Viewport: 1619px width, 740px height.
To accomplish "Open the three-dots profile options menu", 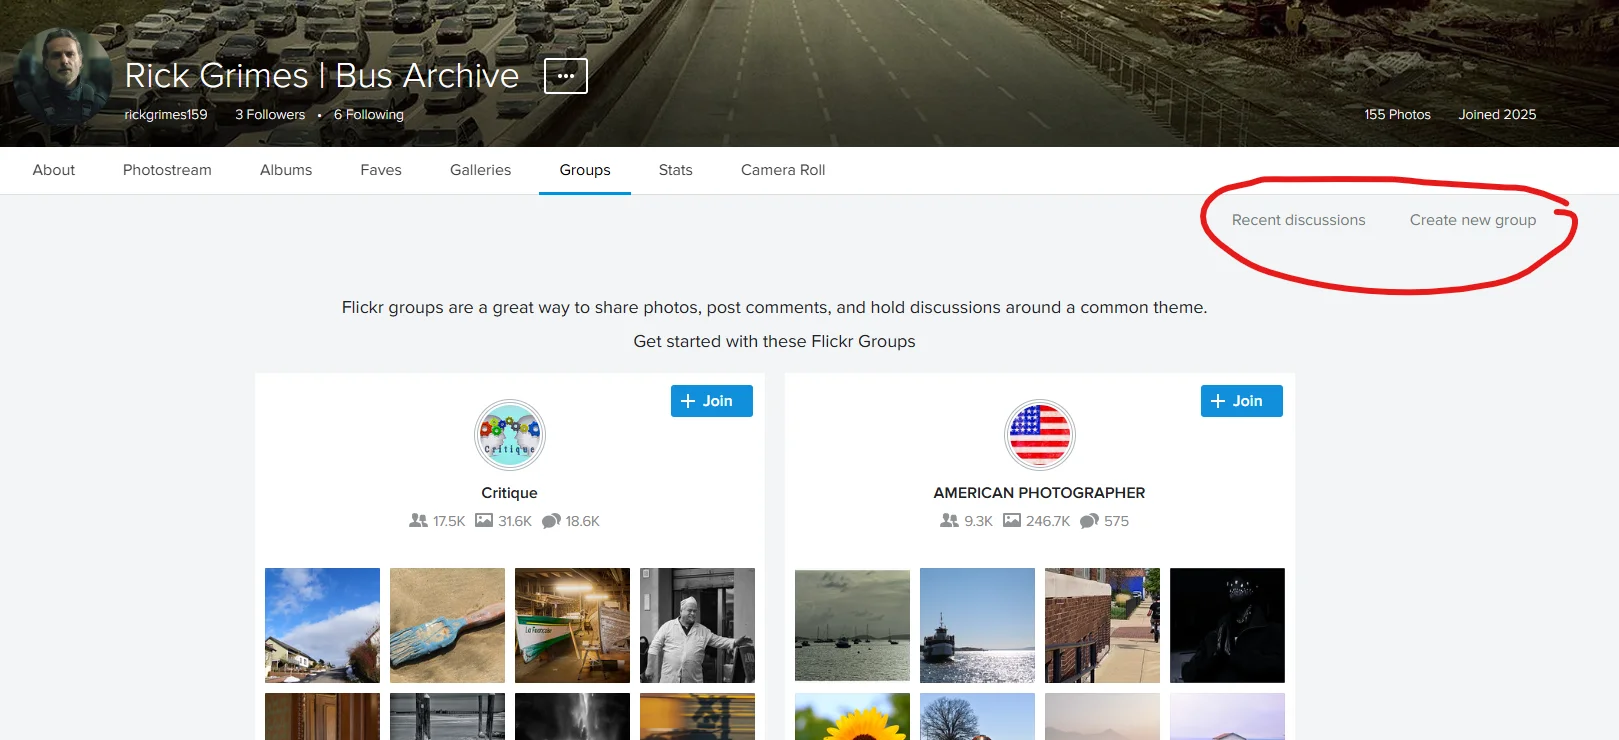I will pyautogui.click(x=565, y=76).
